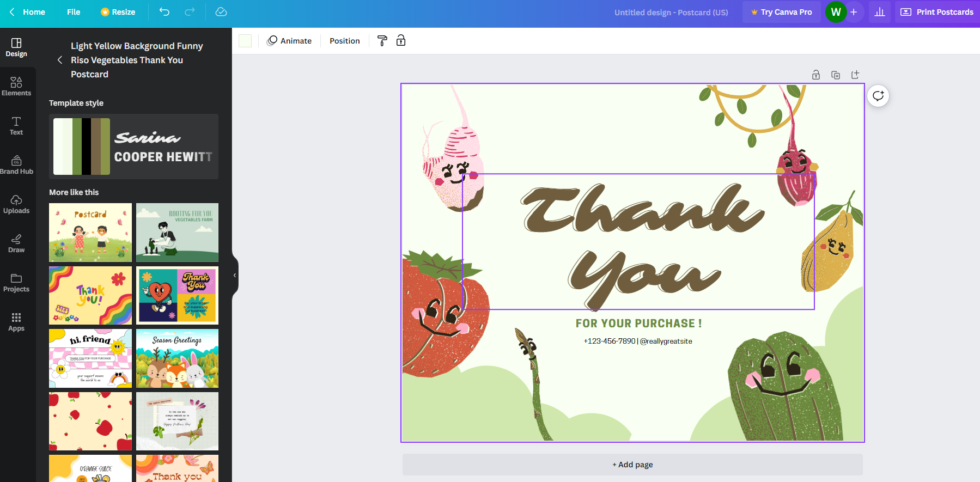Open the Uploads panel
Screen dimensions: 980x482
(16, 204)
